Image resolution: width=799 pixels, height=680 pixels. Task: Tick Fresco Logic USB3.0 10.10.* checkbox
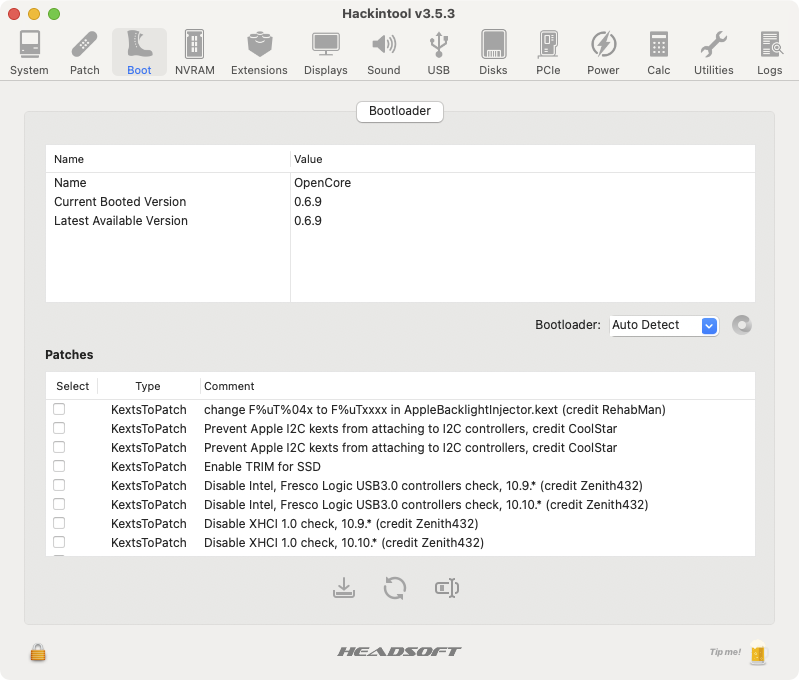[59, 504]
